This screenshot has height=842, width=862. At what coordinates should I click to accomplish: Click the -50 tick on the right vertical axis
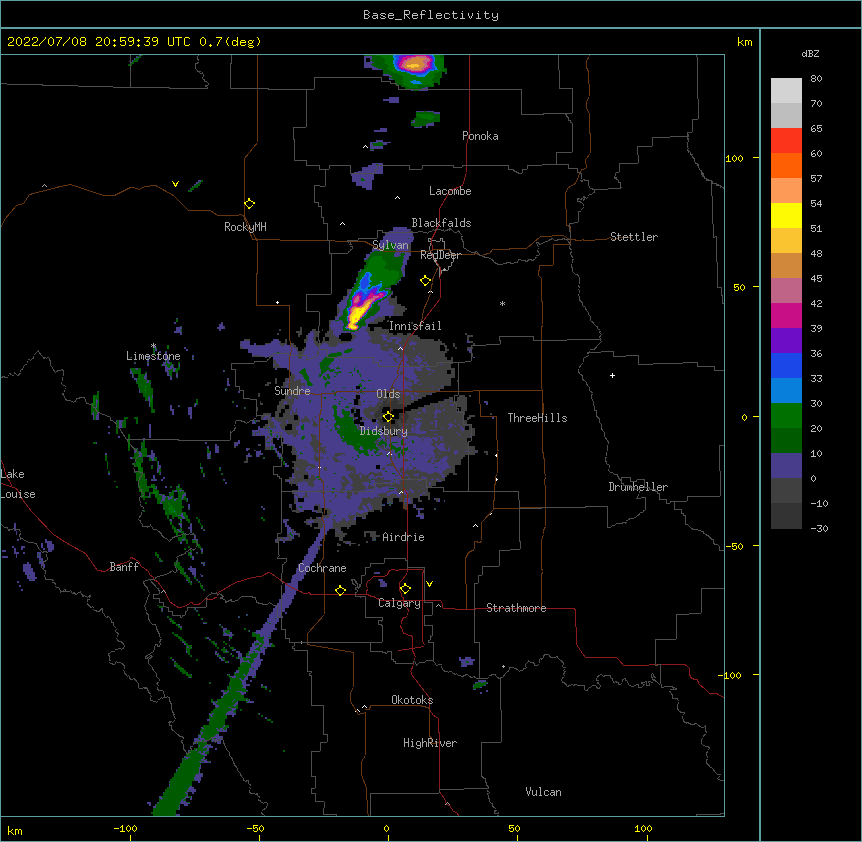coord(734,546)
